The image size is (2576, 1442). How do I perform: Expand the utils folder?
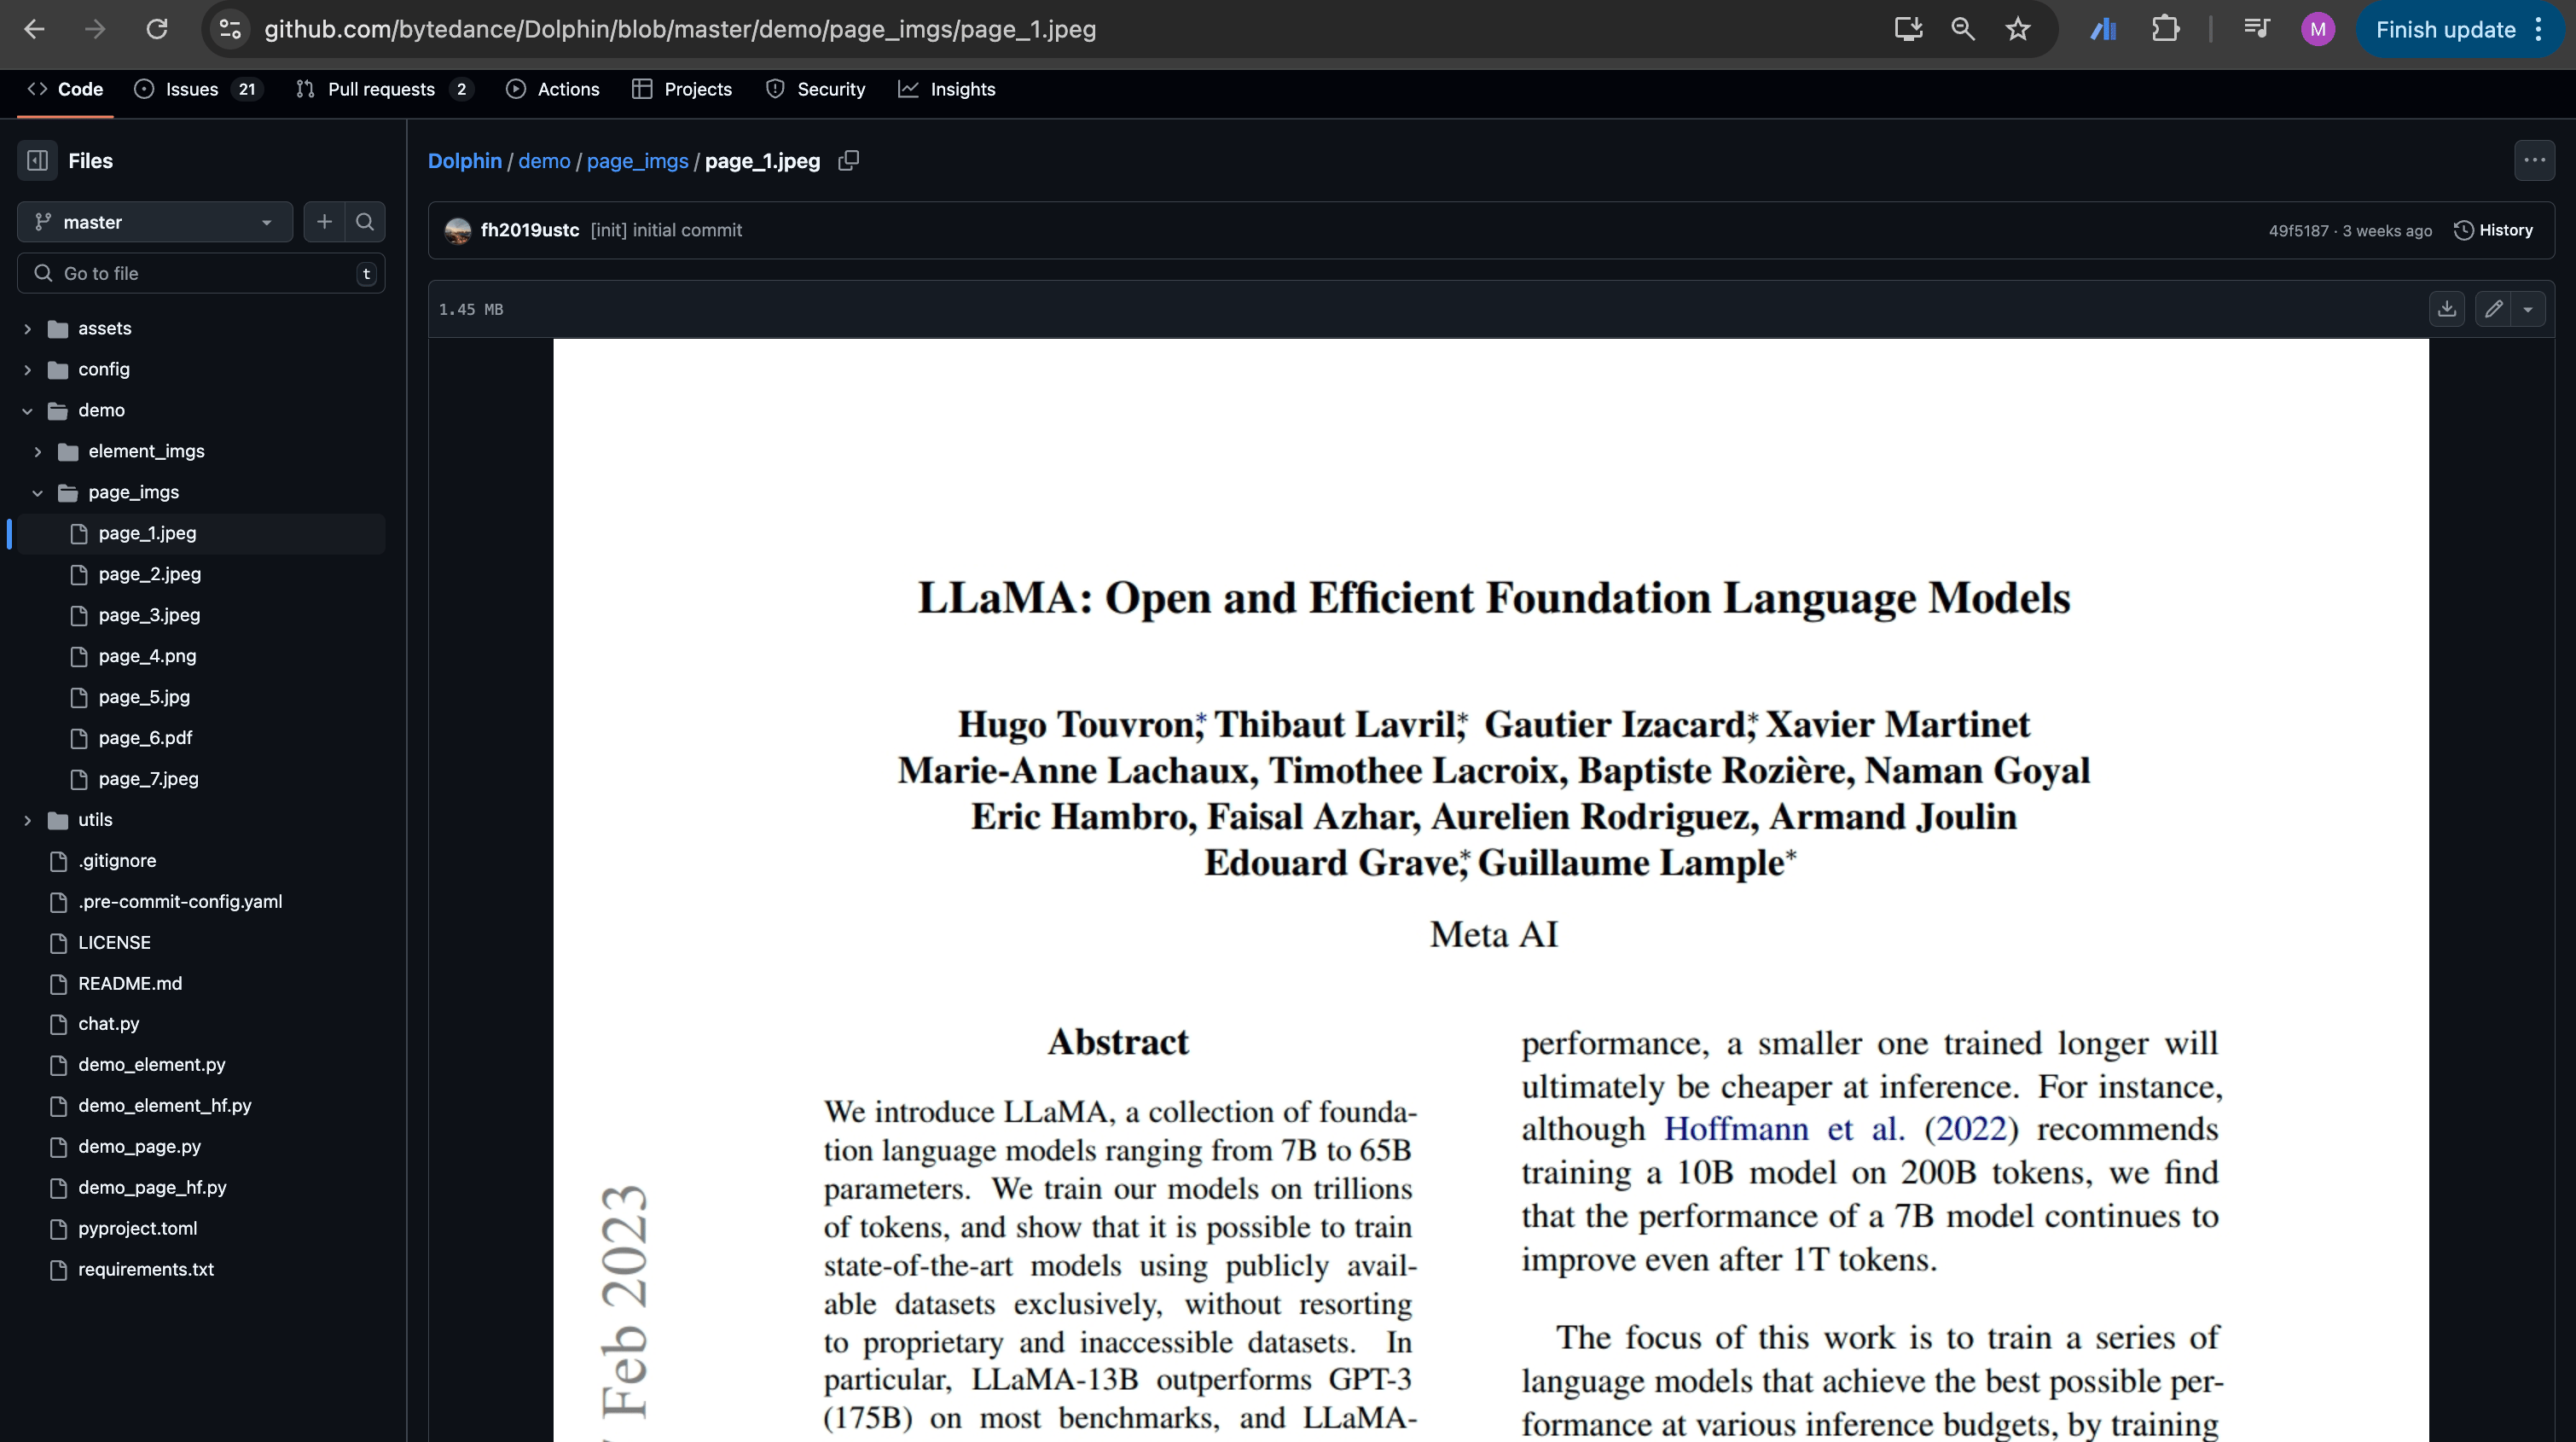[28, 820]
